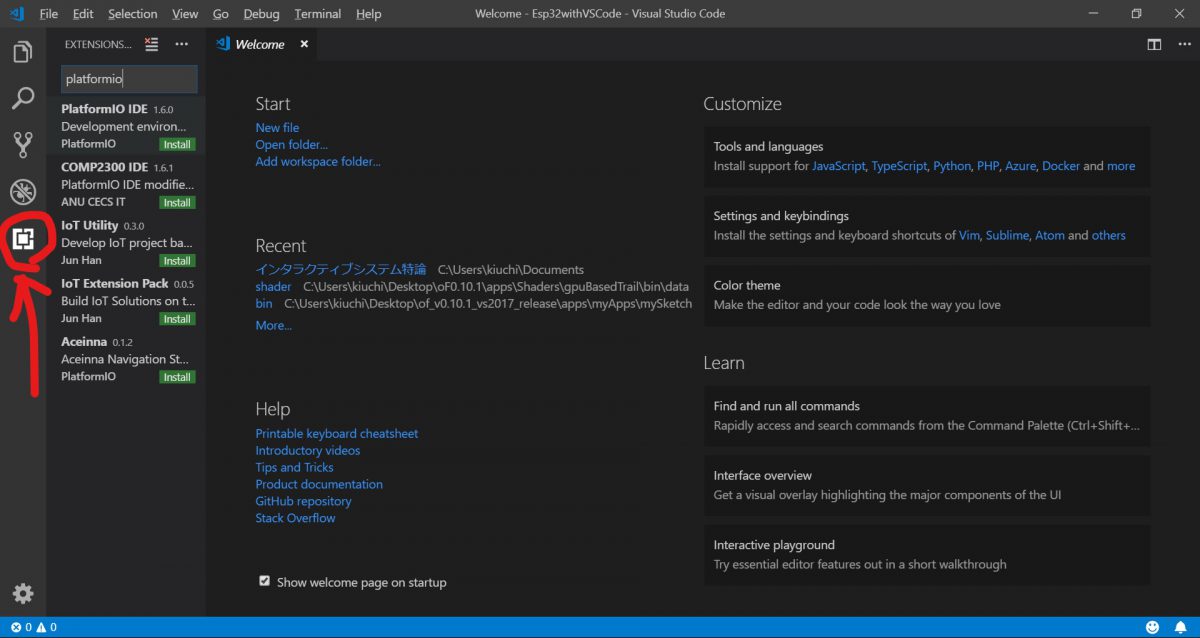Click the New file link
Screen dimensions: 1200x638
(277, 128)
